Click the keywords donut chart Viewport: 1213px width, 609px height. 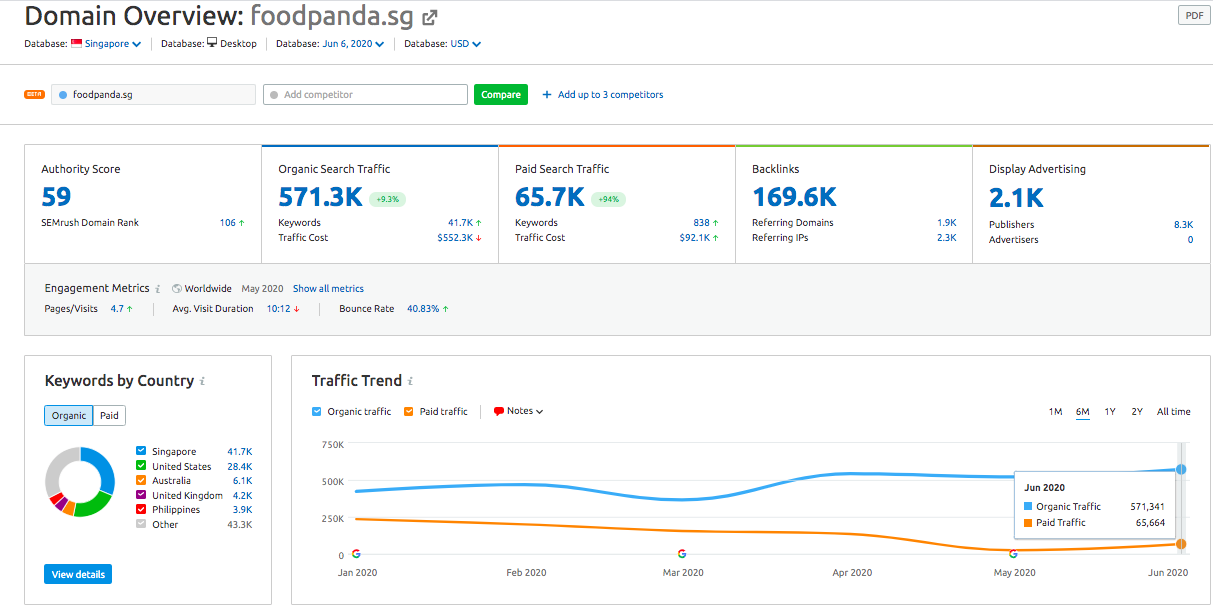tap(81, 482)
